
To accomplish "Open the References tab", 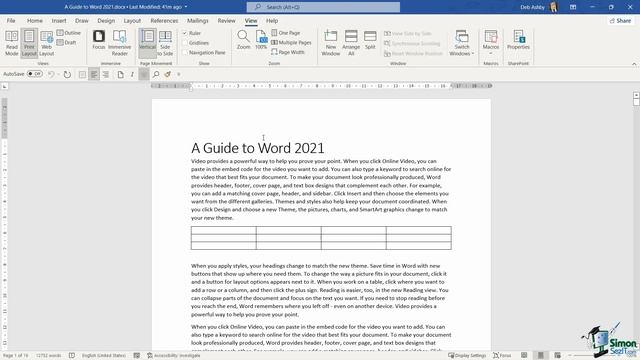I will [164, 20].
